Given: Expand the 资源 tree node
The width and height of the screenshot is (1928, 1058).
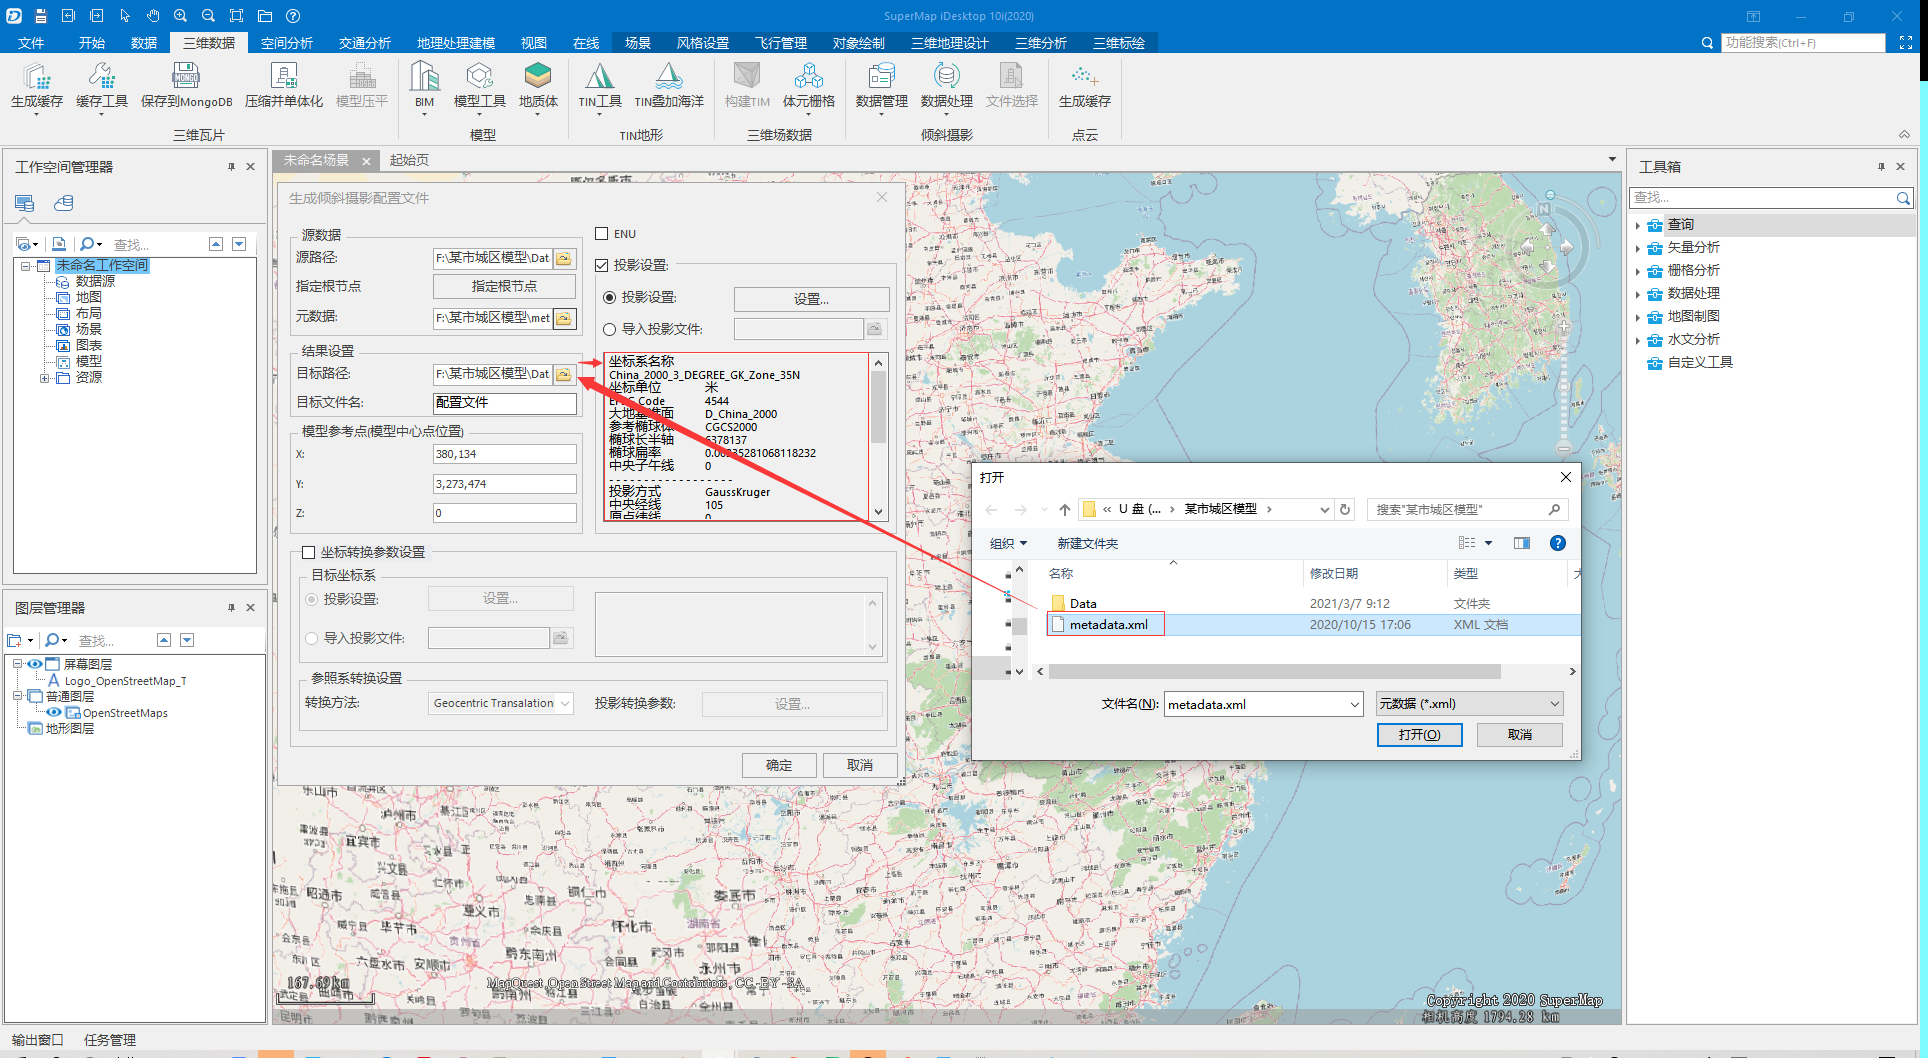Looking at the screenshot, I should [43, 378].
